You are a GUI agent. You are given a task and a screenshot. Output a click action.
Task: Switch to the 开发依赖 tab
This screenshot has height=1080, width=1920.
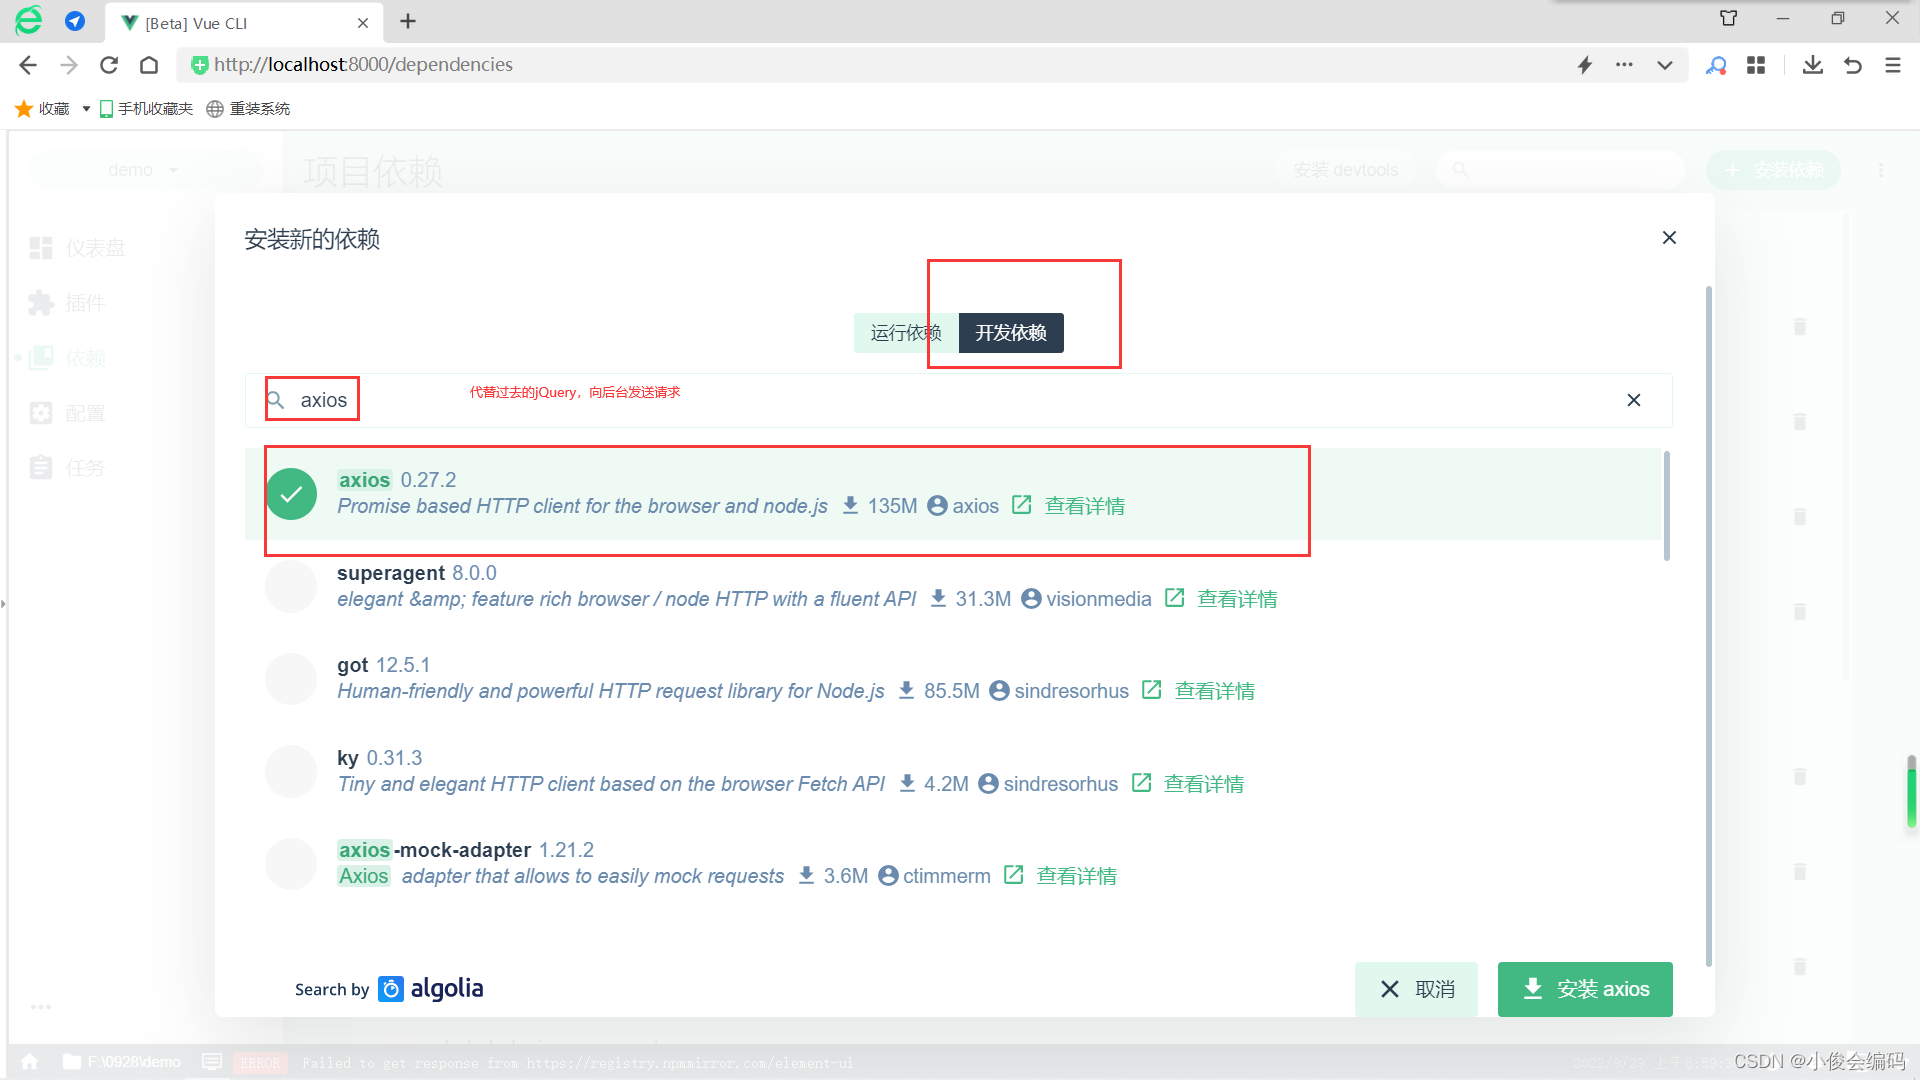click(1011, 333)
